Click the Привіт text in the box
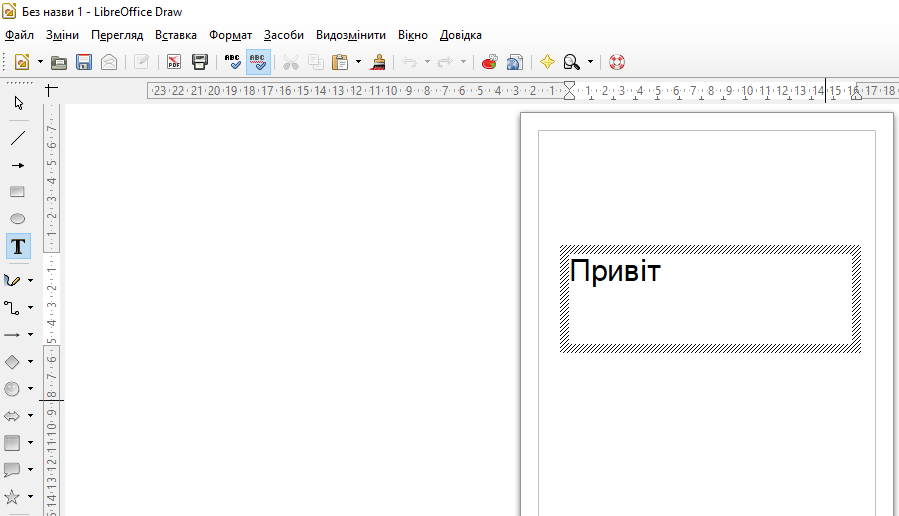This screenshot has height=516, width=899. [x=615, y=272]
